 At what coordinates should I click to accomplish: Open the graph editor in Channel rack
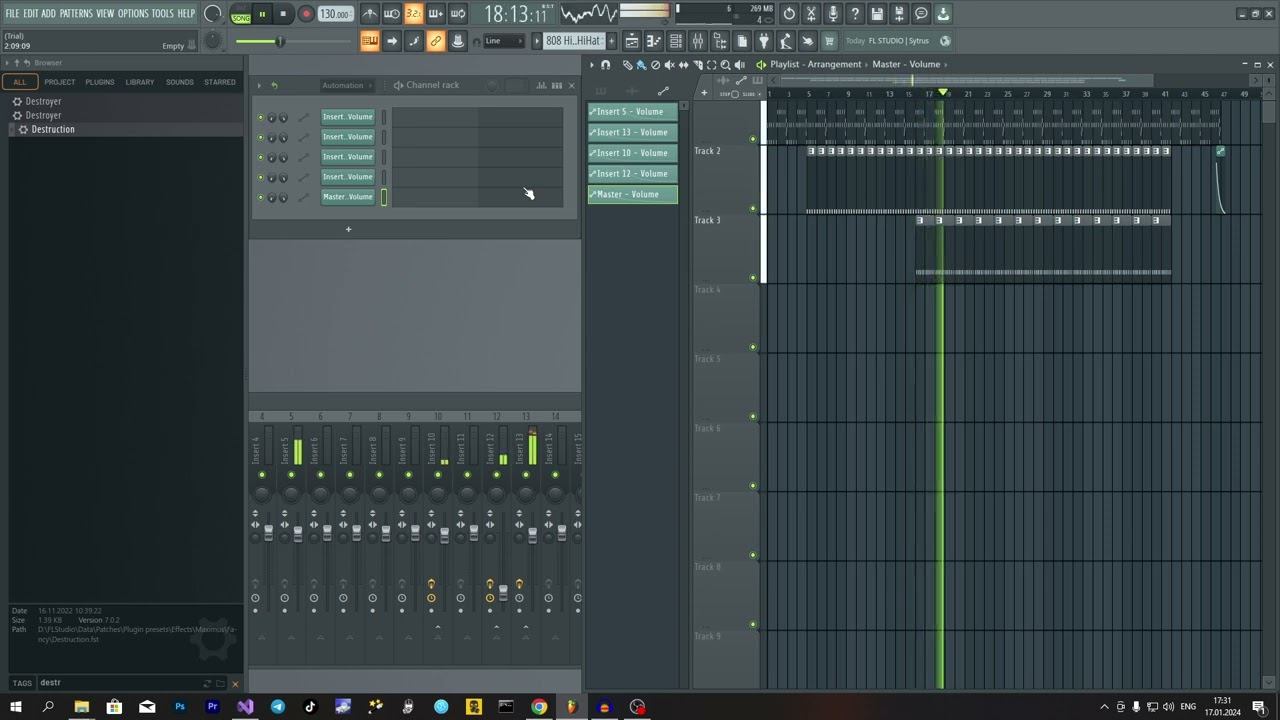pyautogui.click(x=541, y=85)
